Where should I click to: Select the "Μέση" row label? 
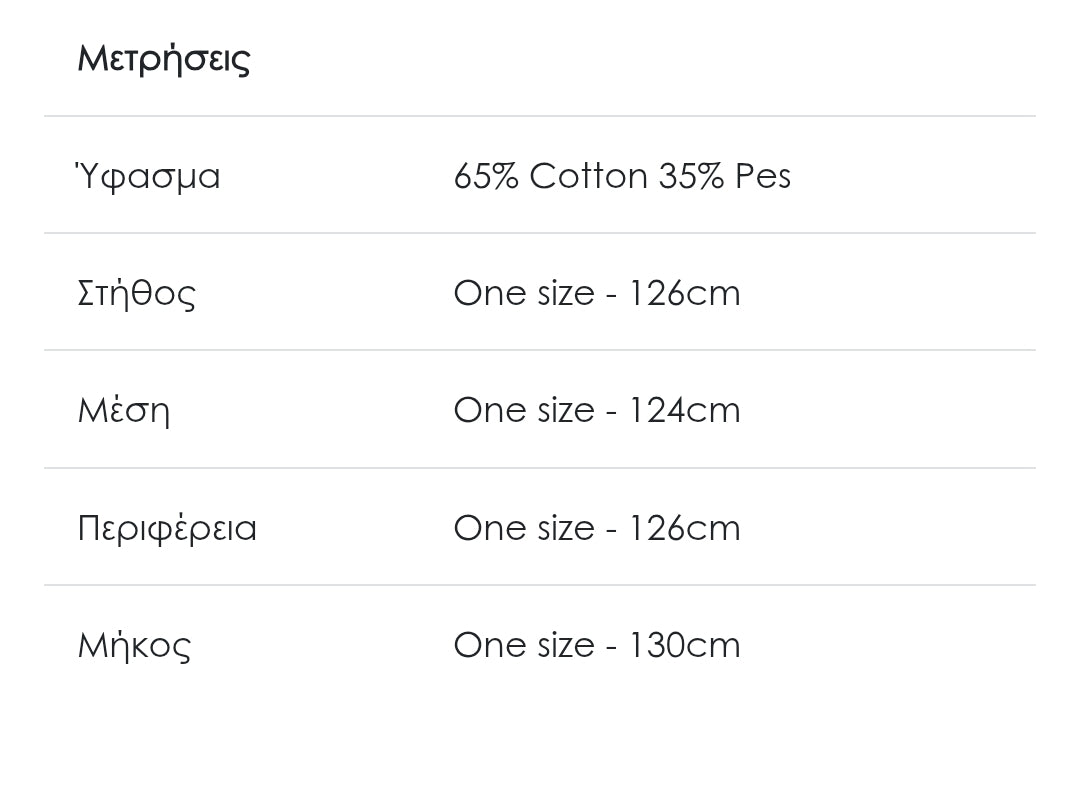(x=123, y=411)
